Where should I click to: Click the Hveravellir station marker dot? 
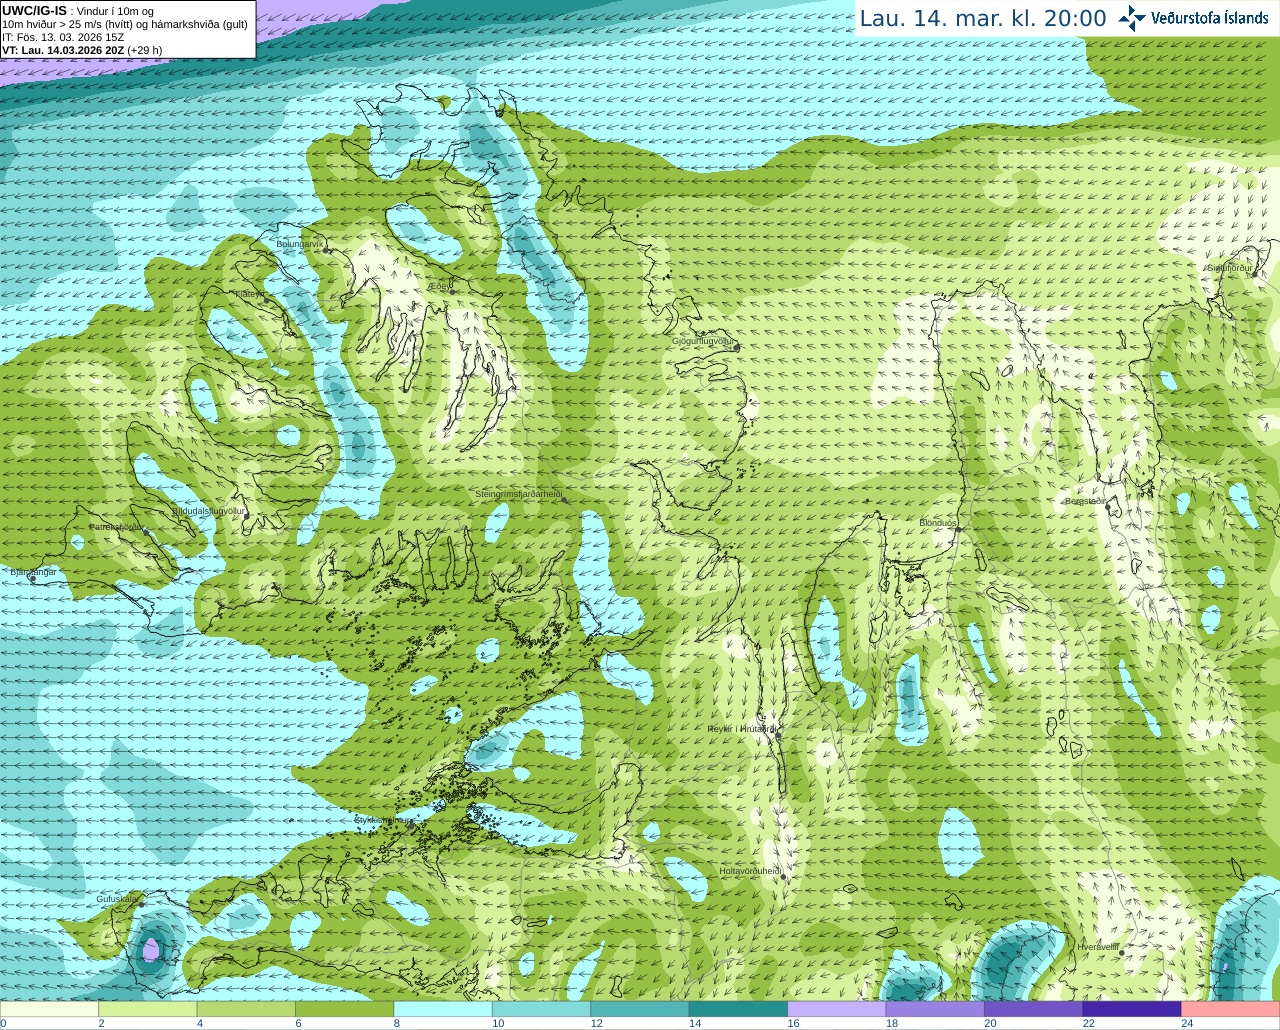[1122, 952]
